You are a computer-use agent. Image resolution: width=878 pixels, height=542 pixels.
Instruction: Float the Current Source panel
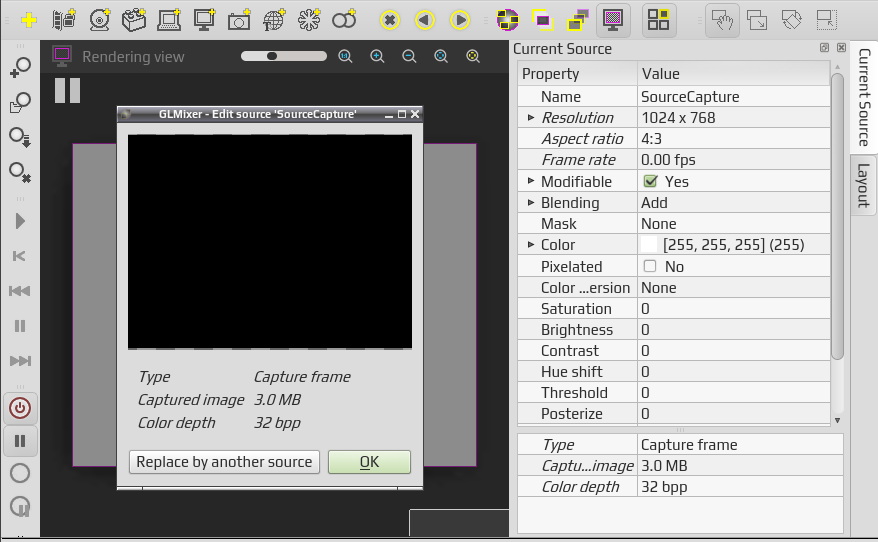tap(824, 48)
